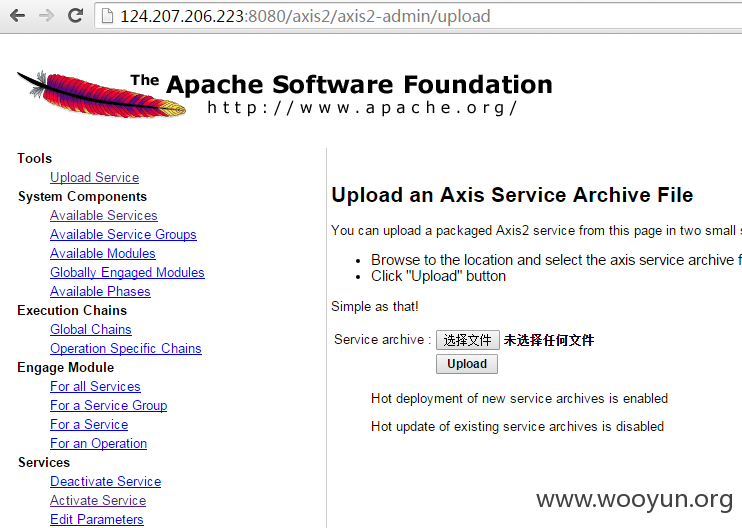742x528 pixels.
Task: Click the Services section heading
Action: click(x=44, y=462)
